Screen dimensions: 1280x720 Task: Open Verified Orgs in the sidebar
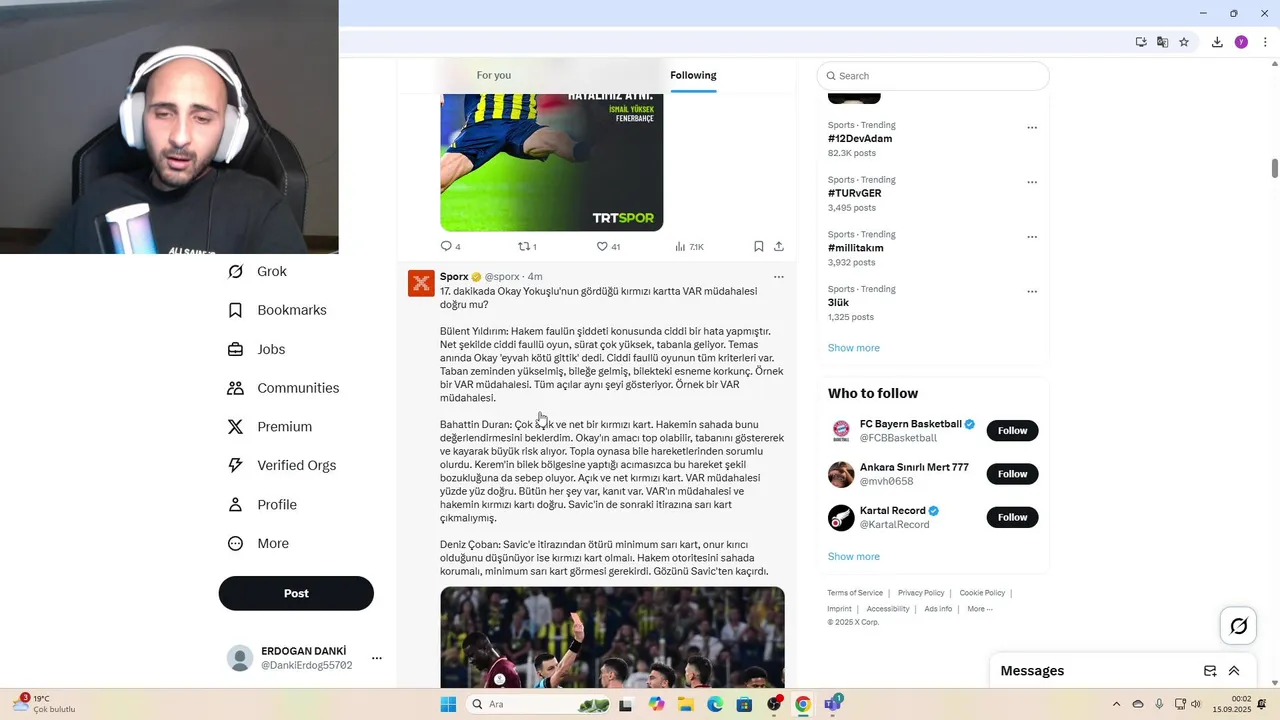pos(281,465)
